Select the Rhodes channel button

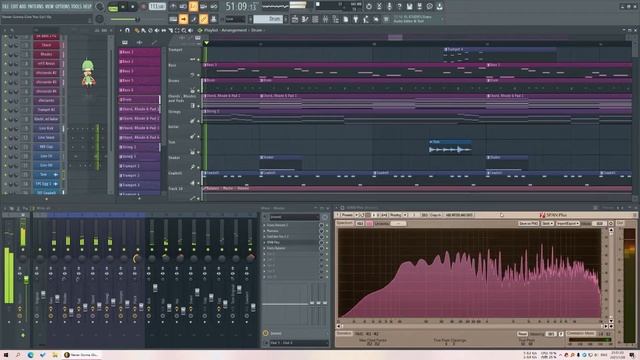(46, 54)
